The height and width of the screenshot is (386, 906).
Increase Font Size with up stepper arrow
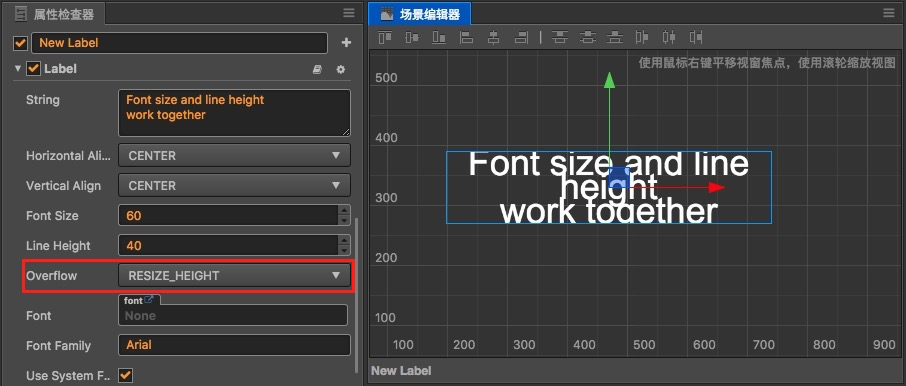pos(344,210)
